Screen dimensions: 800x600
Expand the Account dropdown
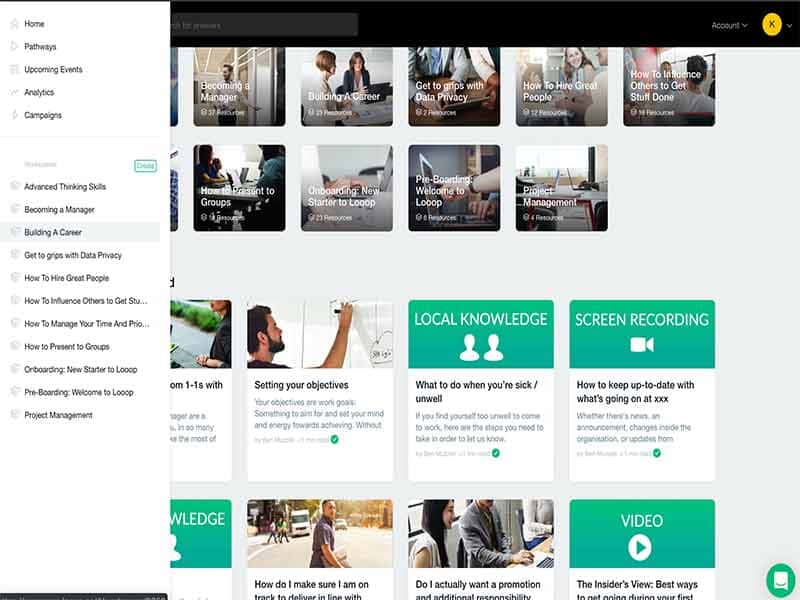729,25
